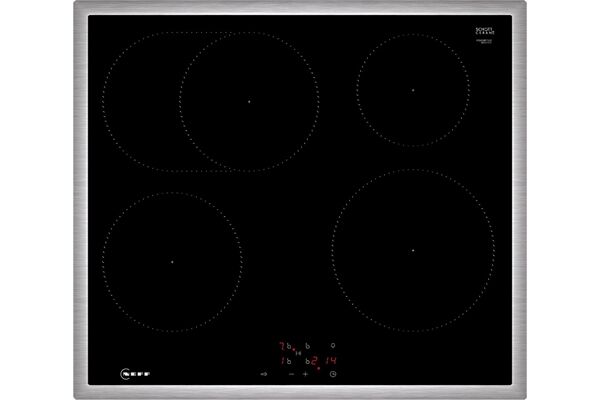Viewport: 600px width, 400px height.
Task: Select the red 2 display in bottom row
Action: click(313, 361)
